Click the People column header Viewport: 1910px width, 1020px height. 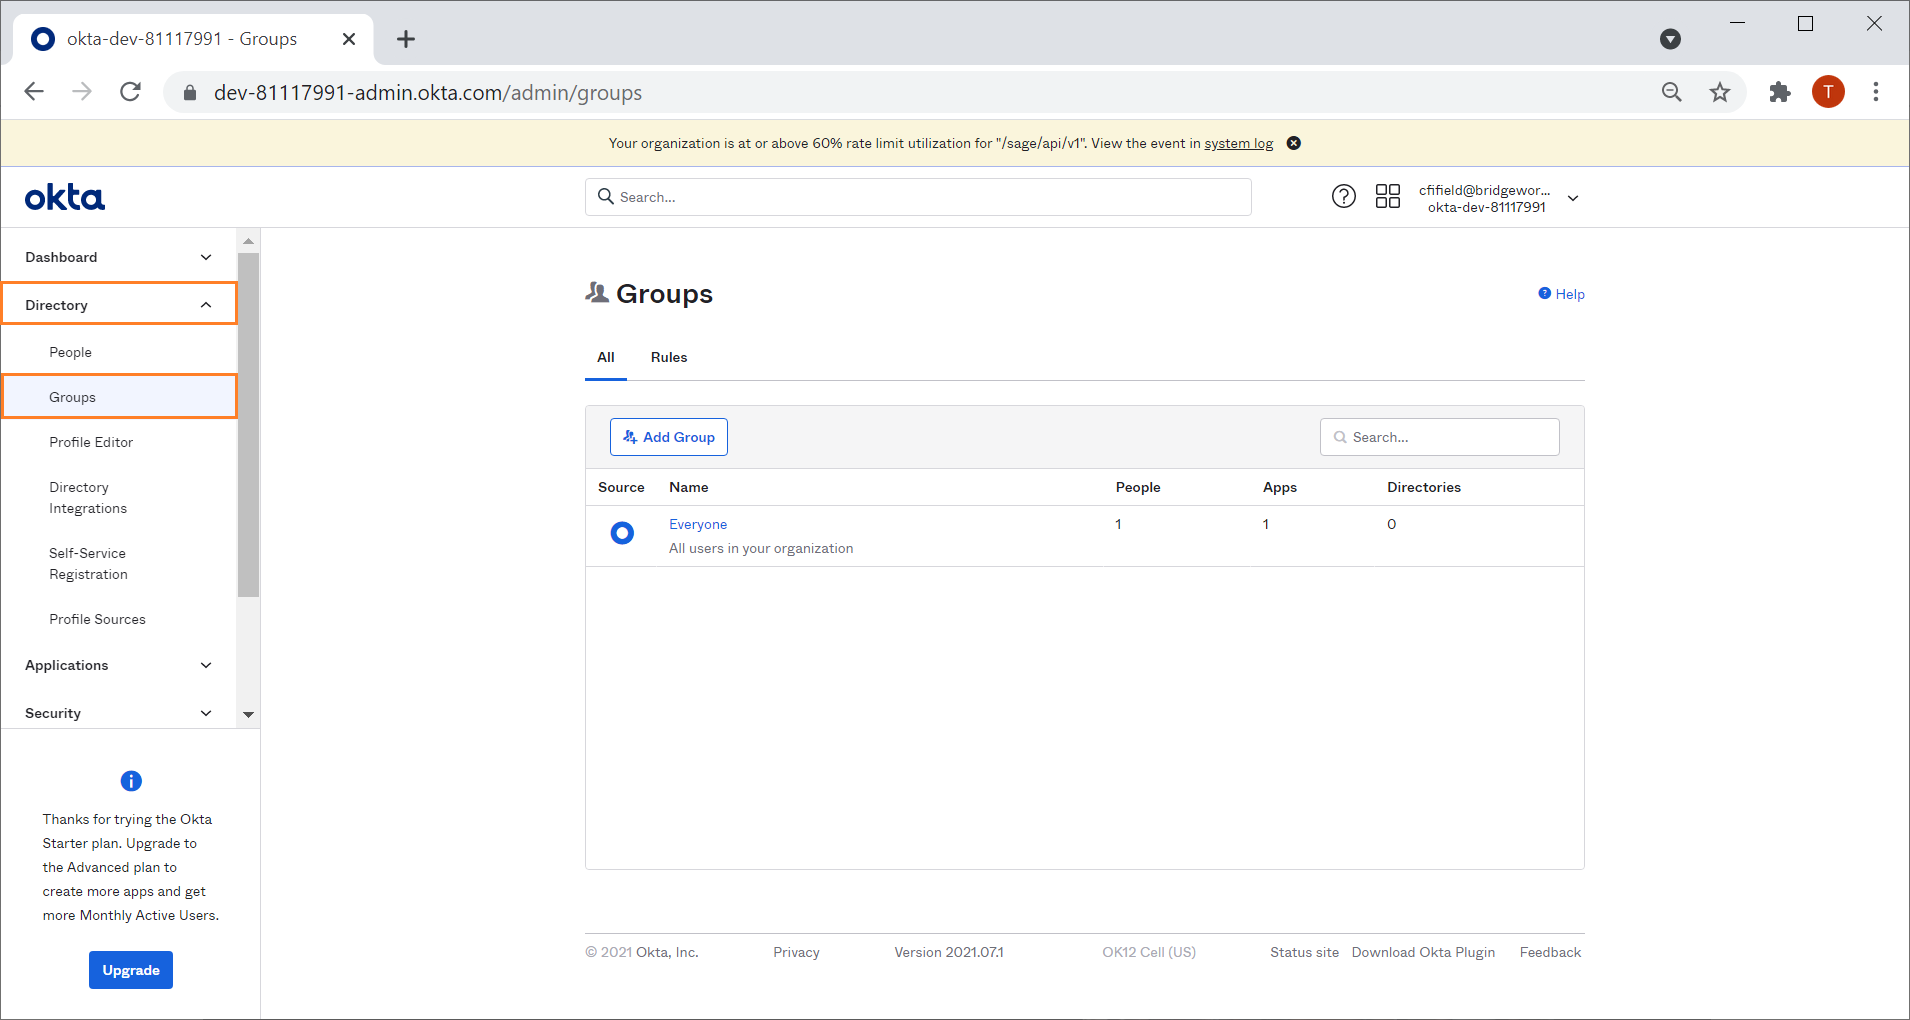point(1138,487)
